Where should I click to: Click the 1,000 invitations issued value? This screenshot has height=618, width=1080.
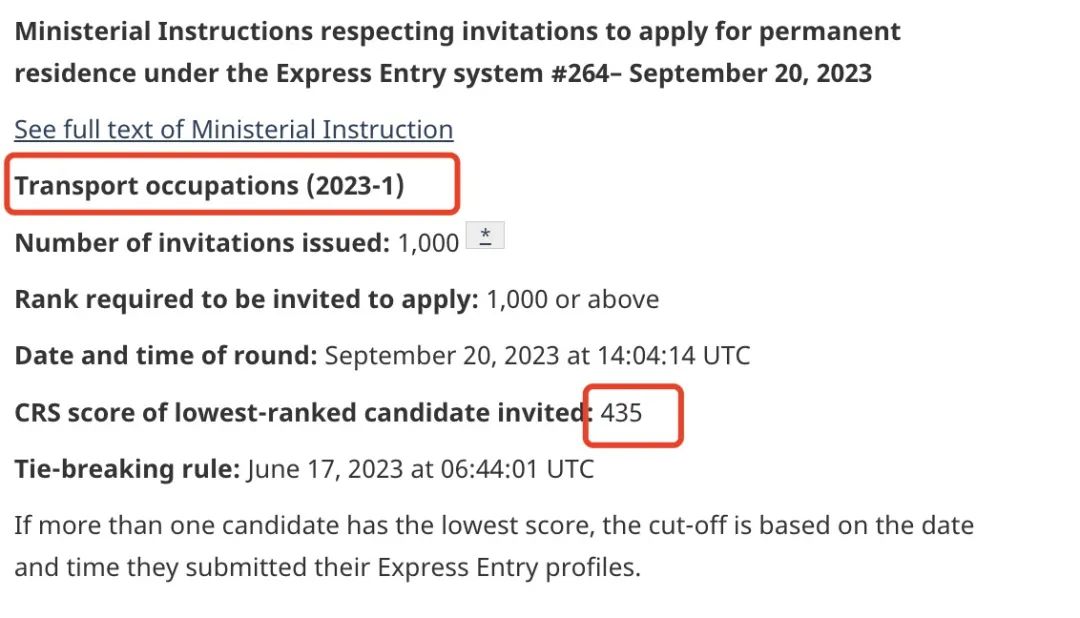tap(428, 243)
